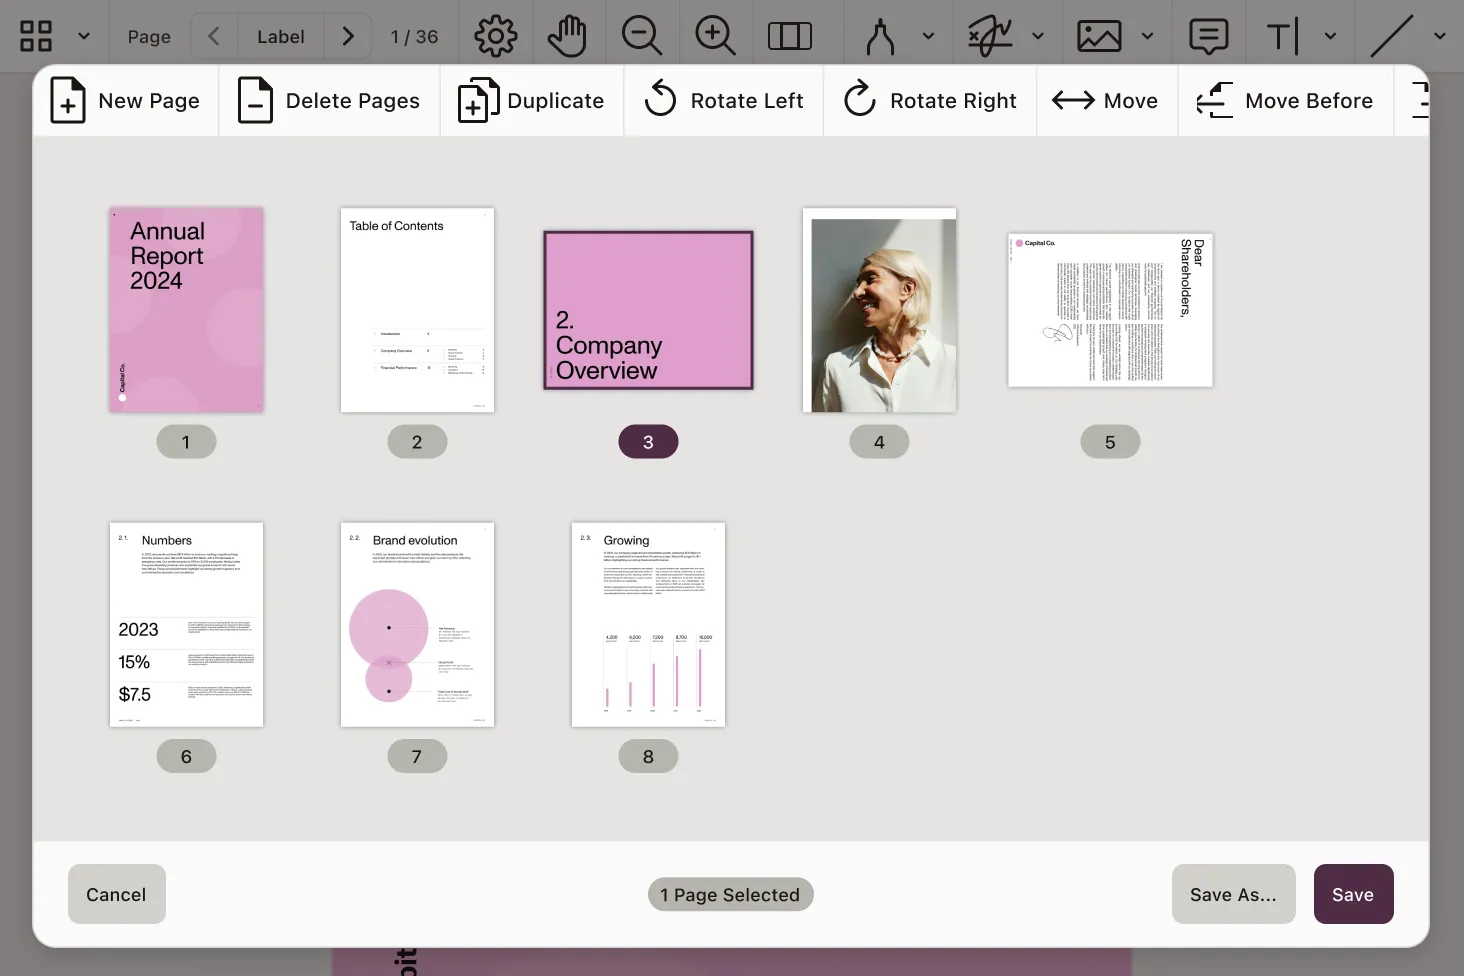The height and width of the screenshot is (976, 1464).
Task: Expand the pen tool options dropdown
Action: pos(929,35)
